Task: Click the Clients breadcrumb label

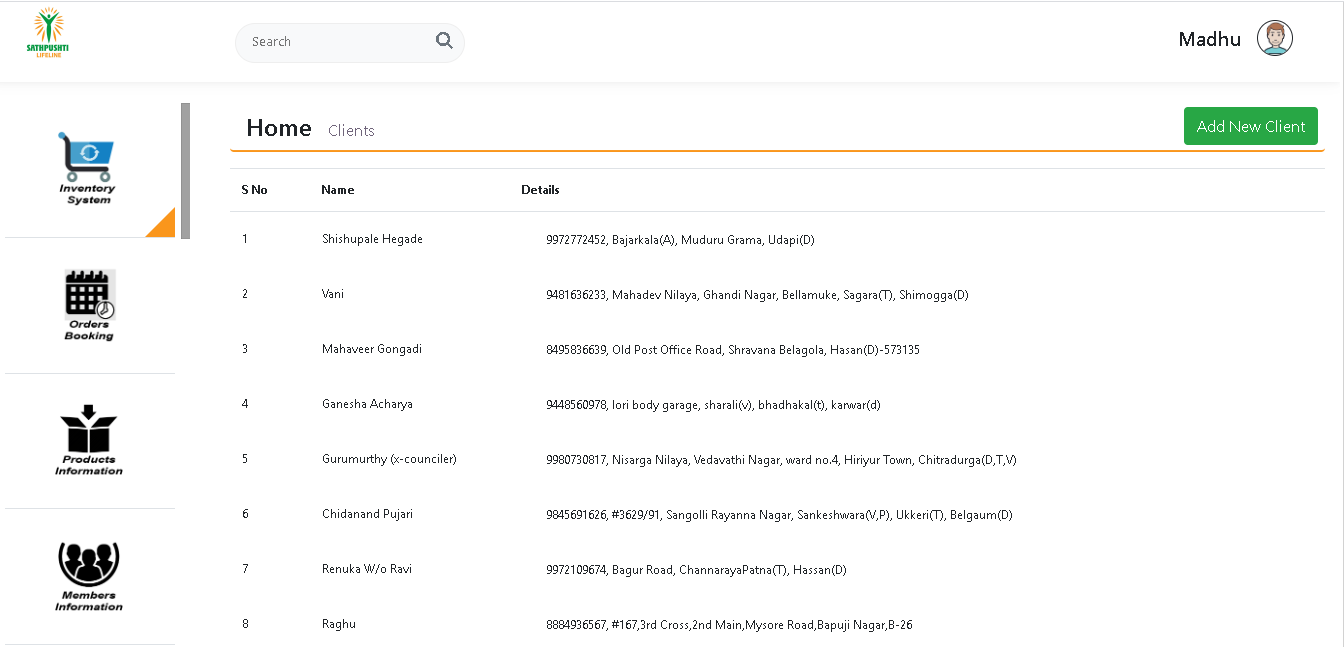Action: pos(351,131)
